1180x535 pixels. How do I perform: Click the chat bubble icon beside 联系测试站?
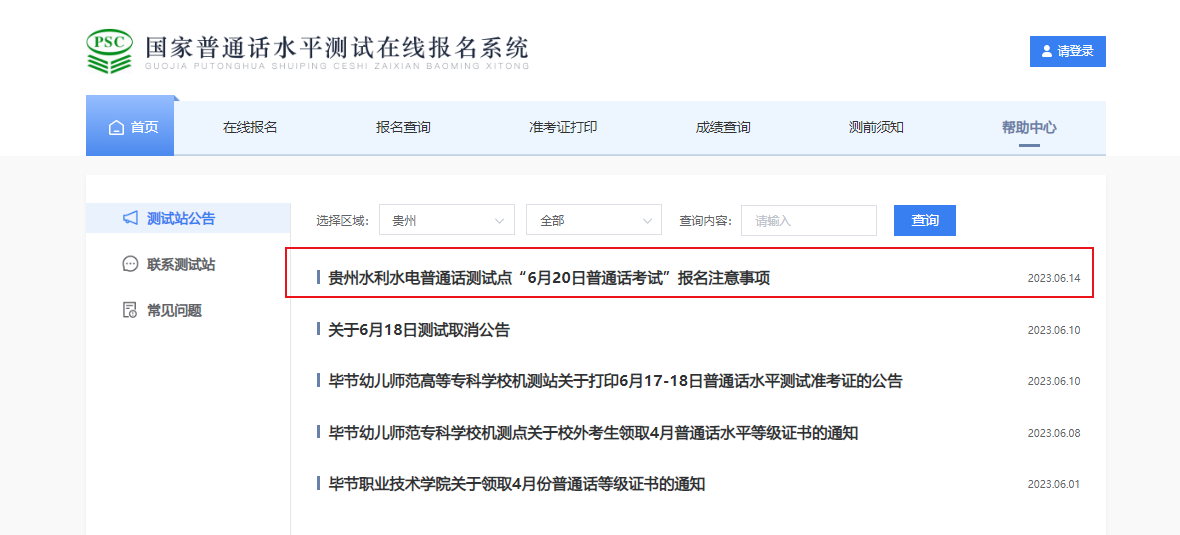130,264
